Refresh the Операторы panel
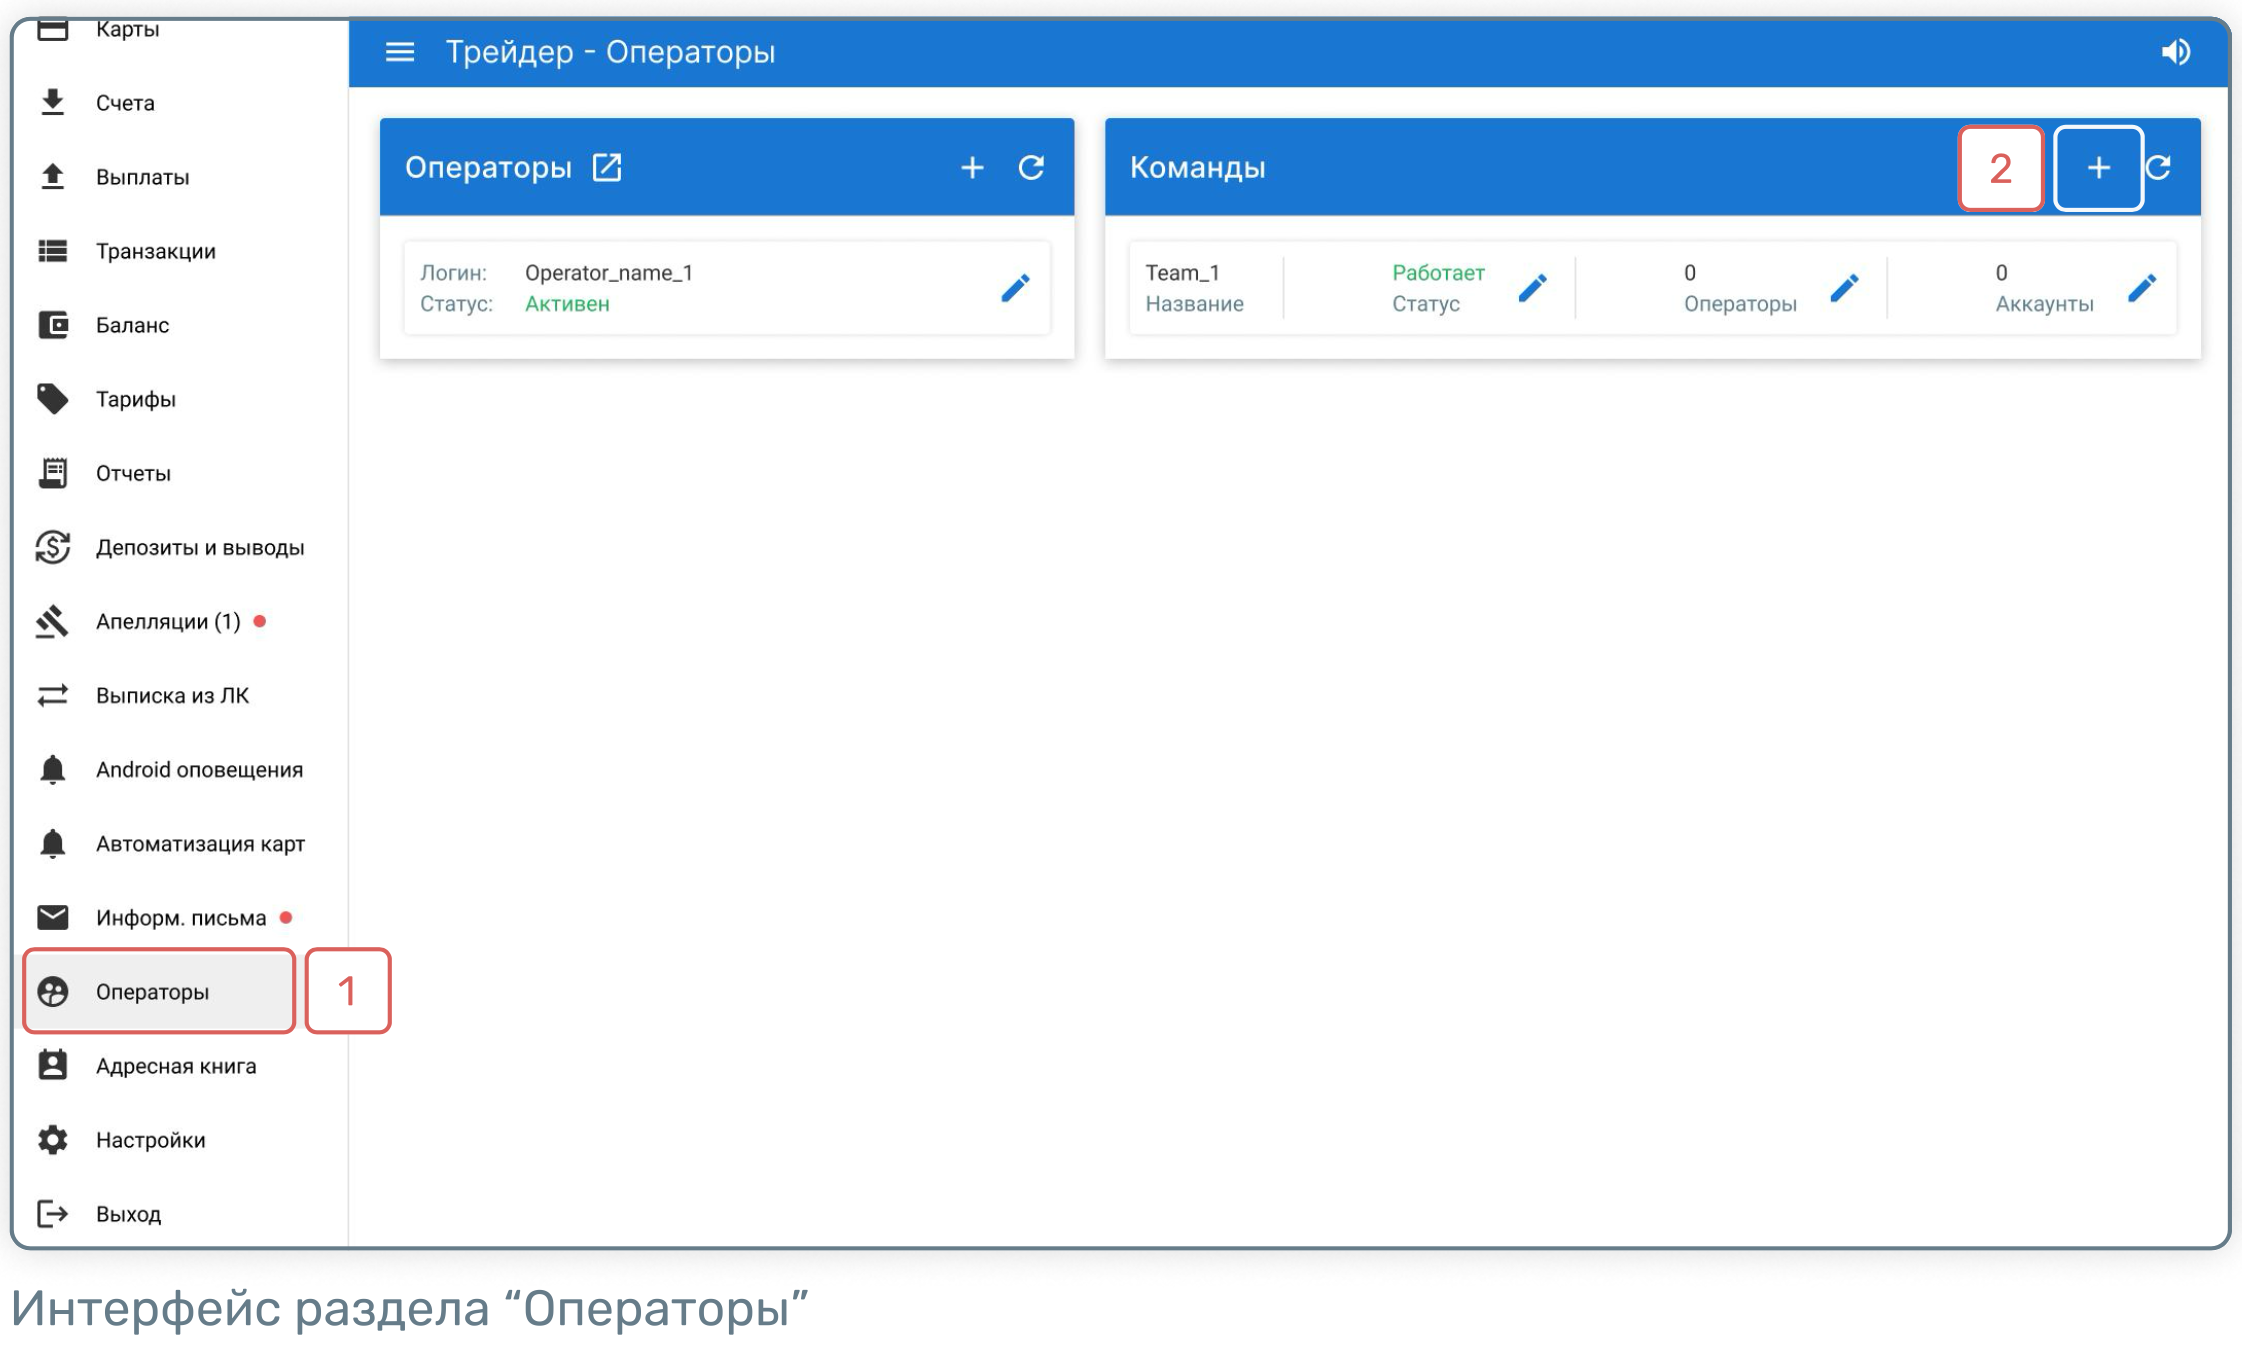This screenshot has width=2242, height=1360. [1032, 167]
